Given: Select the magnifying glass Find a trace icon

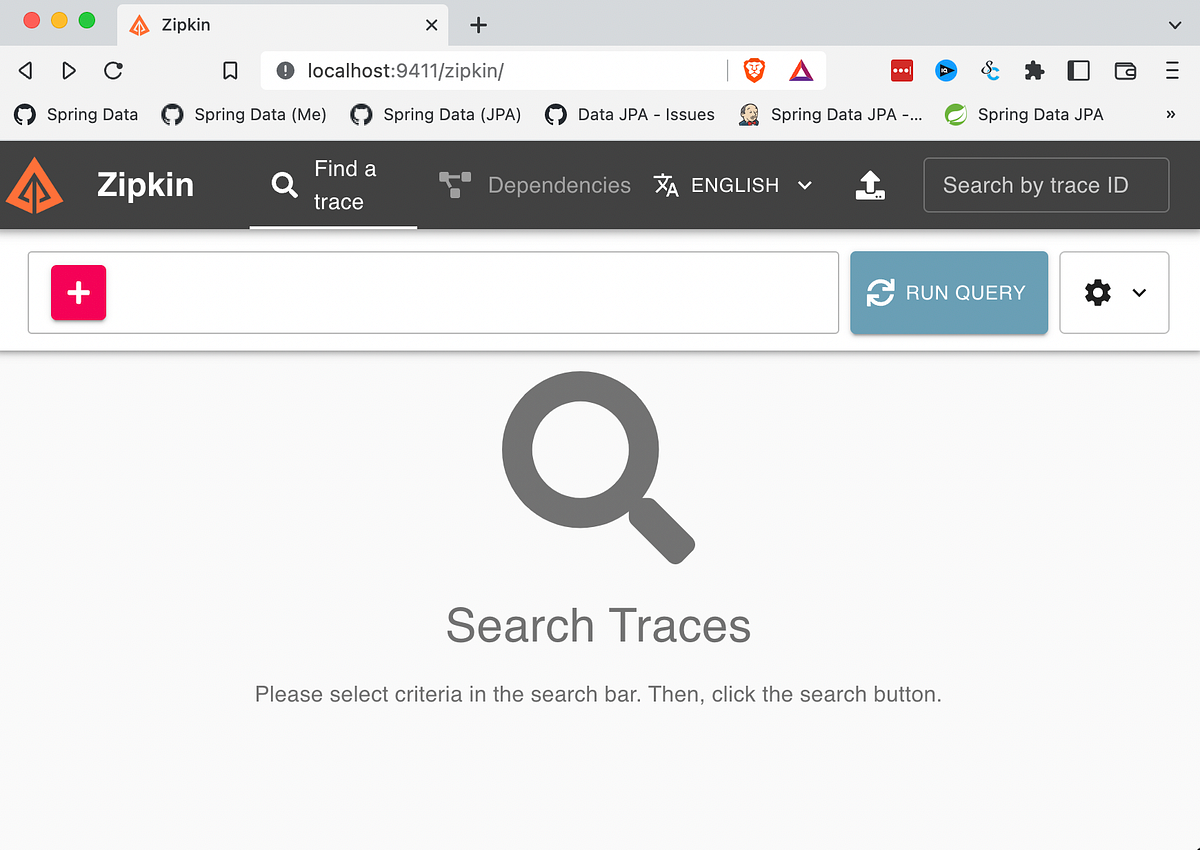Looking at the screenshot, I should tap(283, 184).
